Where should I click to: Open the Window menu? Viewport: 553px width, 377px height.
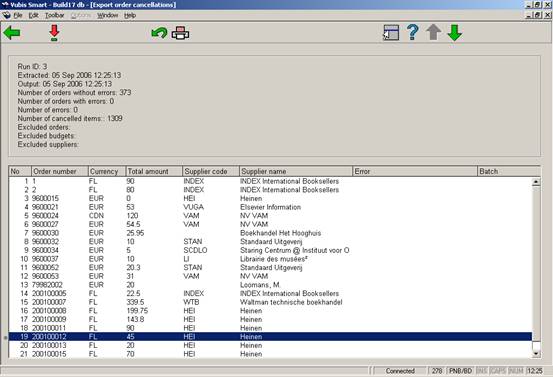pyautogui.click(x=108, y=15)
